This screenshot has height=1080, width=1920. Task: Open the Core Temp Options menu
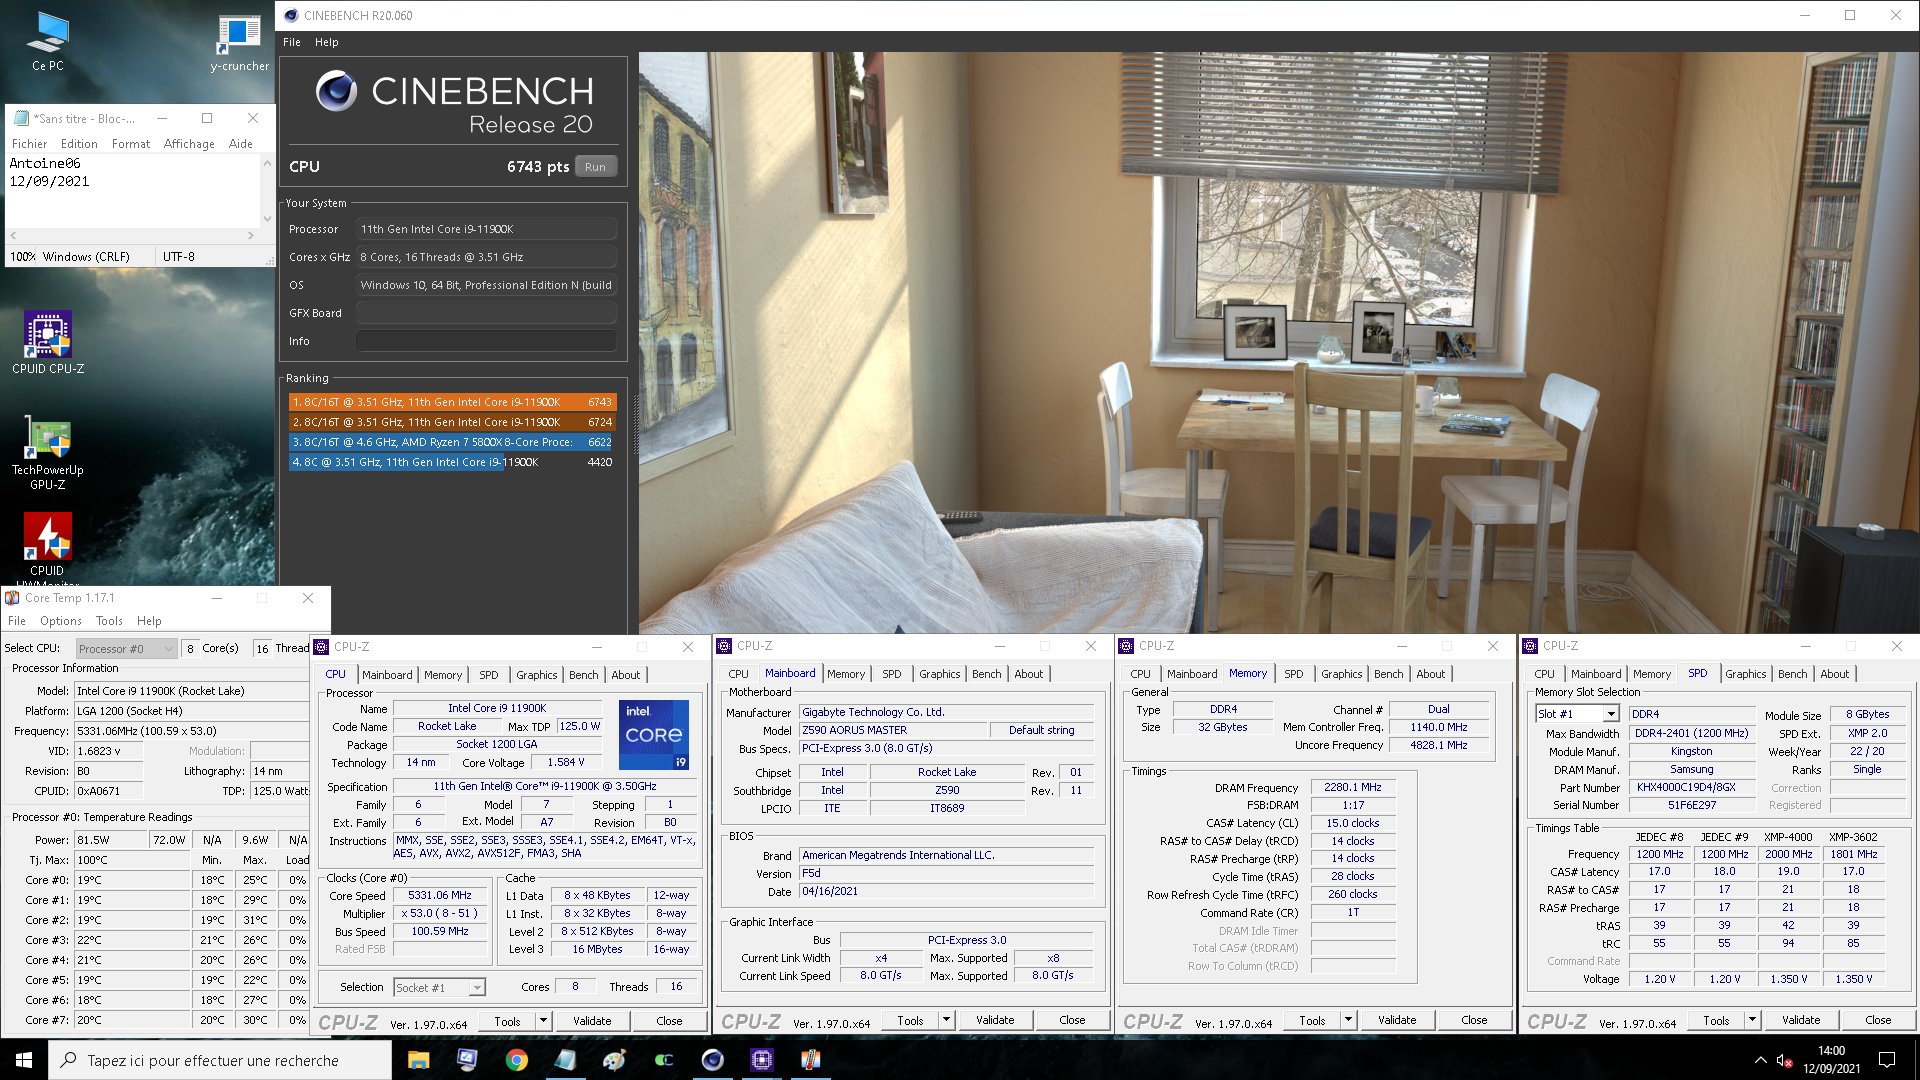pyautogui.click(x=61, y=621)
